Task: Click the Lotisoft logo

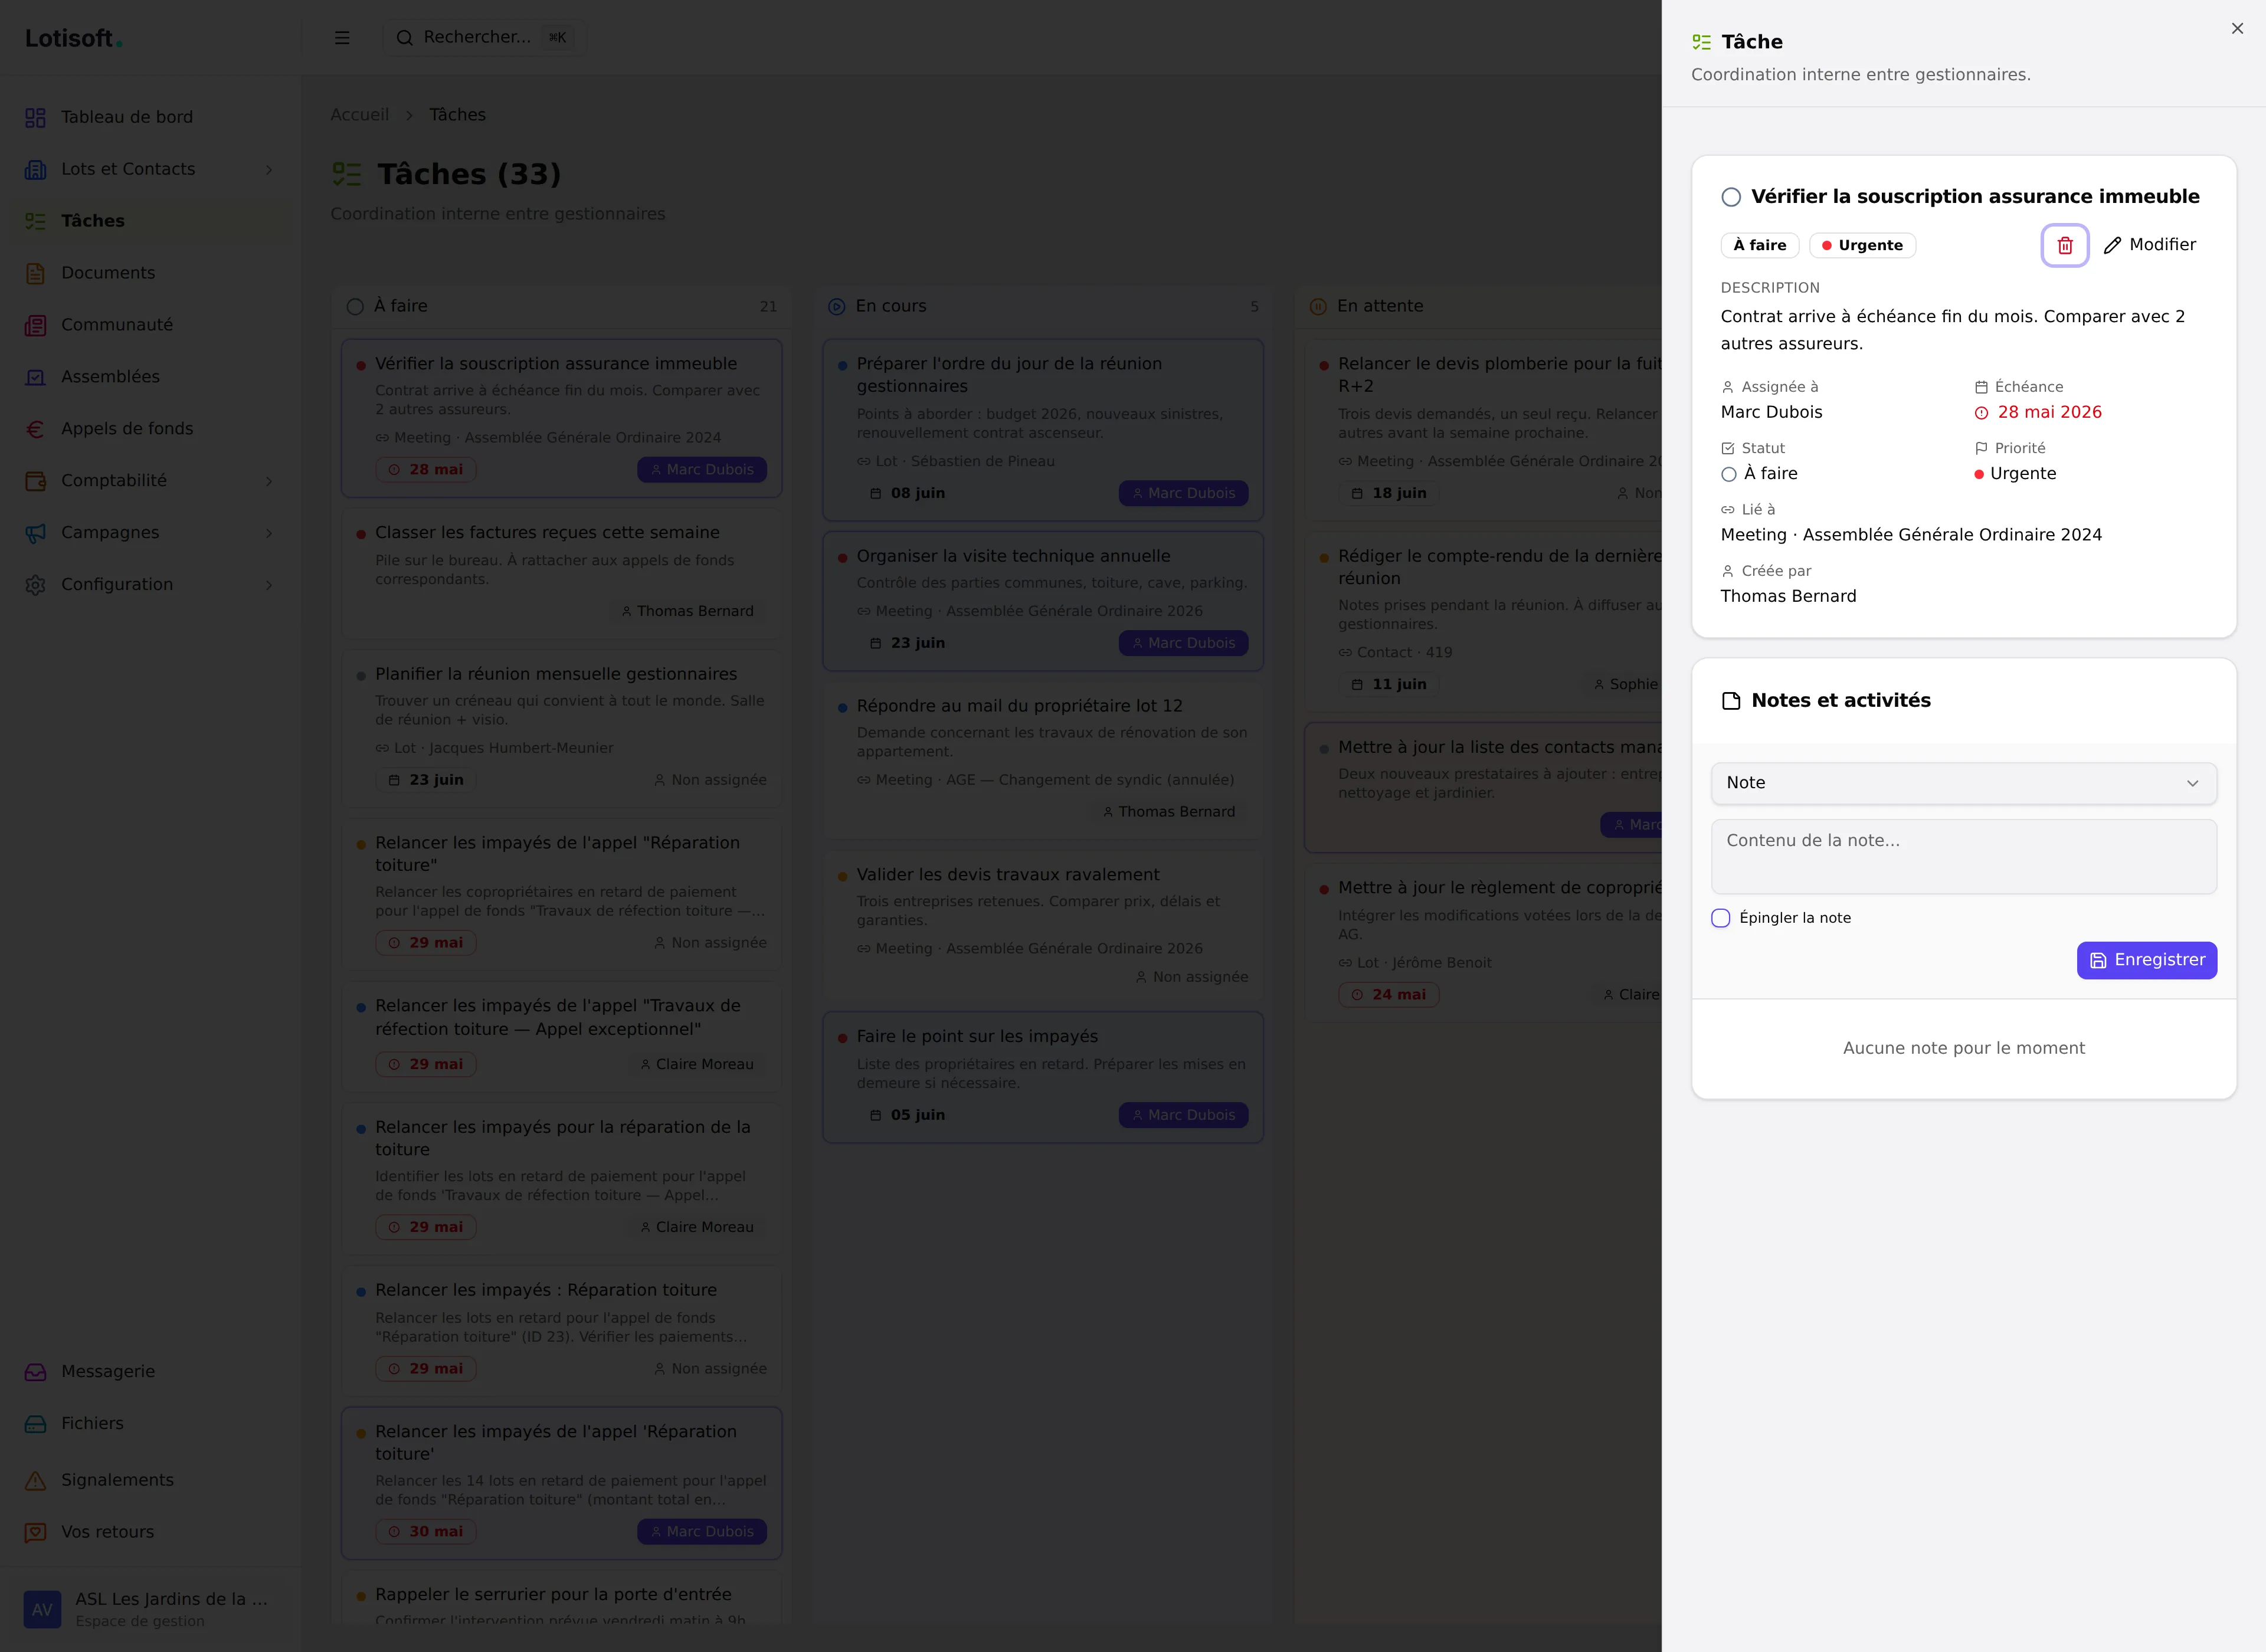Action: (x=73, y=38)
